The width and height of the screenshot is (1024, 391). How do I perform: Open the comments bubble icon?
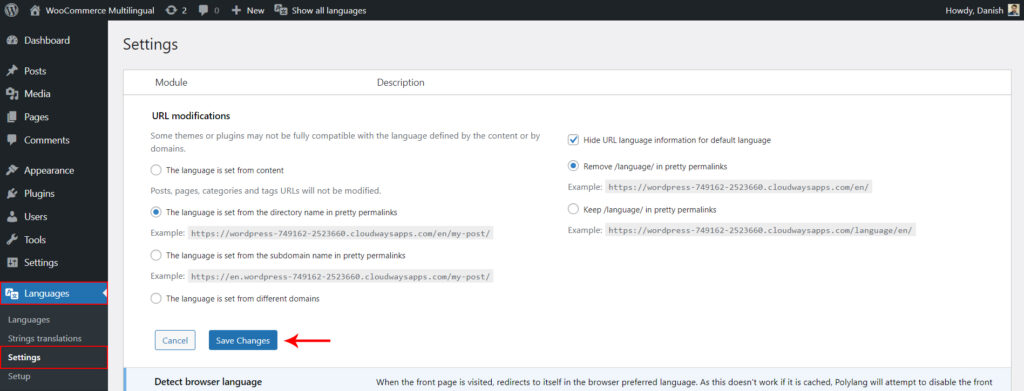[203, 10]
